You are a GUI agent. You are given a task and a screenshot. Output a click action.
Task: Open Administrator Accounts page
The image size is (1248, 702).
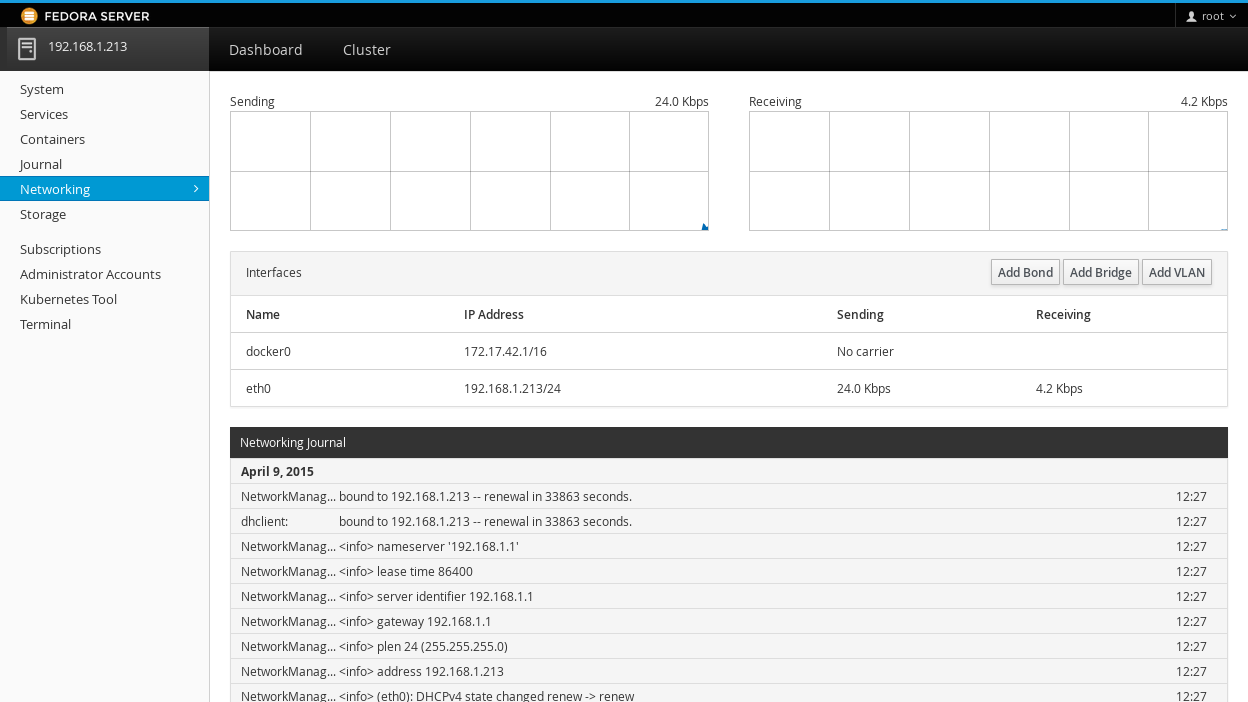tap(90, 274)
